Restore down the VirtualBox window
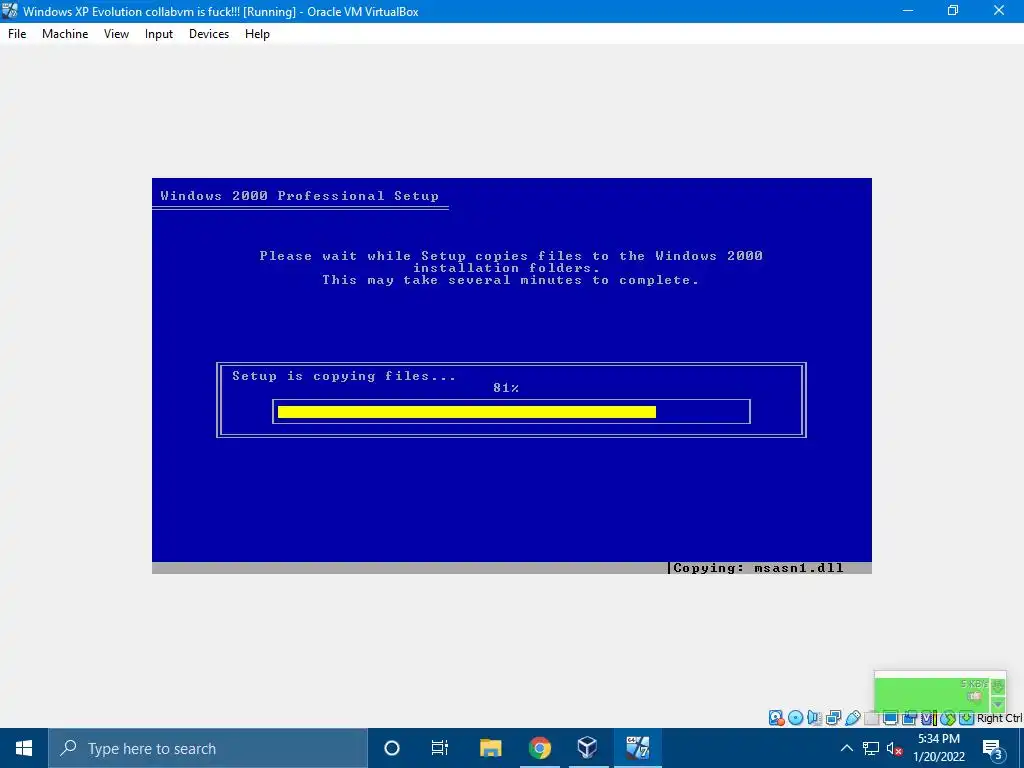 (953, 11)
